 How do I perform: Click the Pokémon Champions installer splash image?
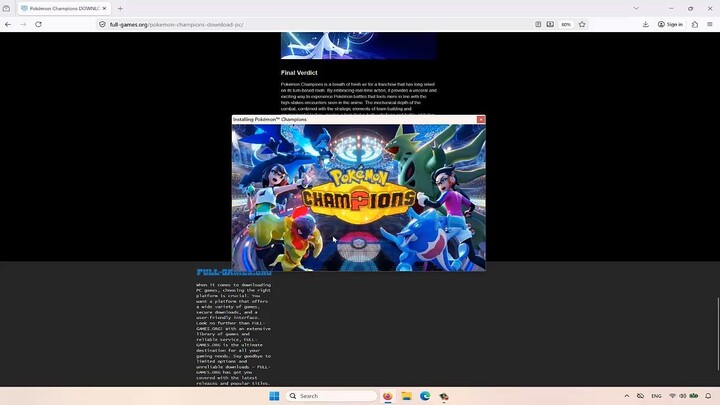(x=359, y=197)
